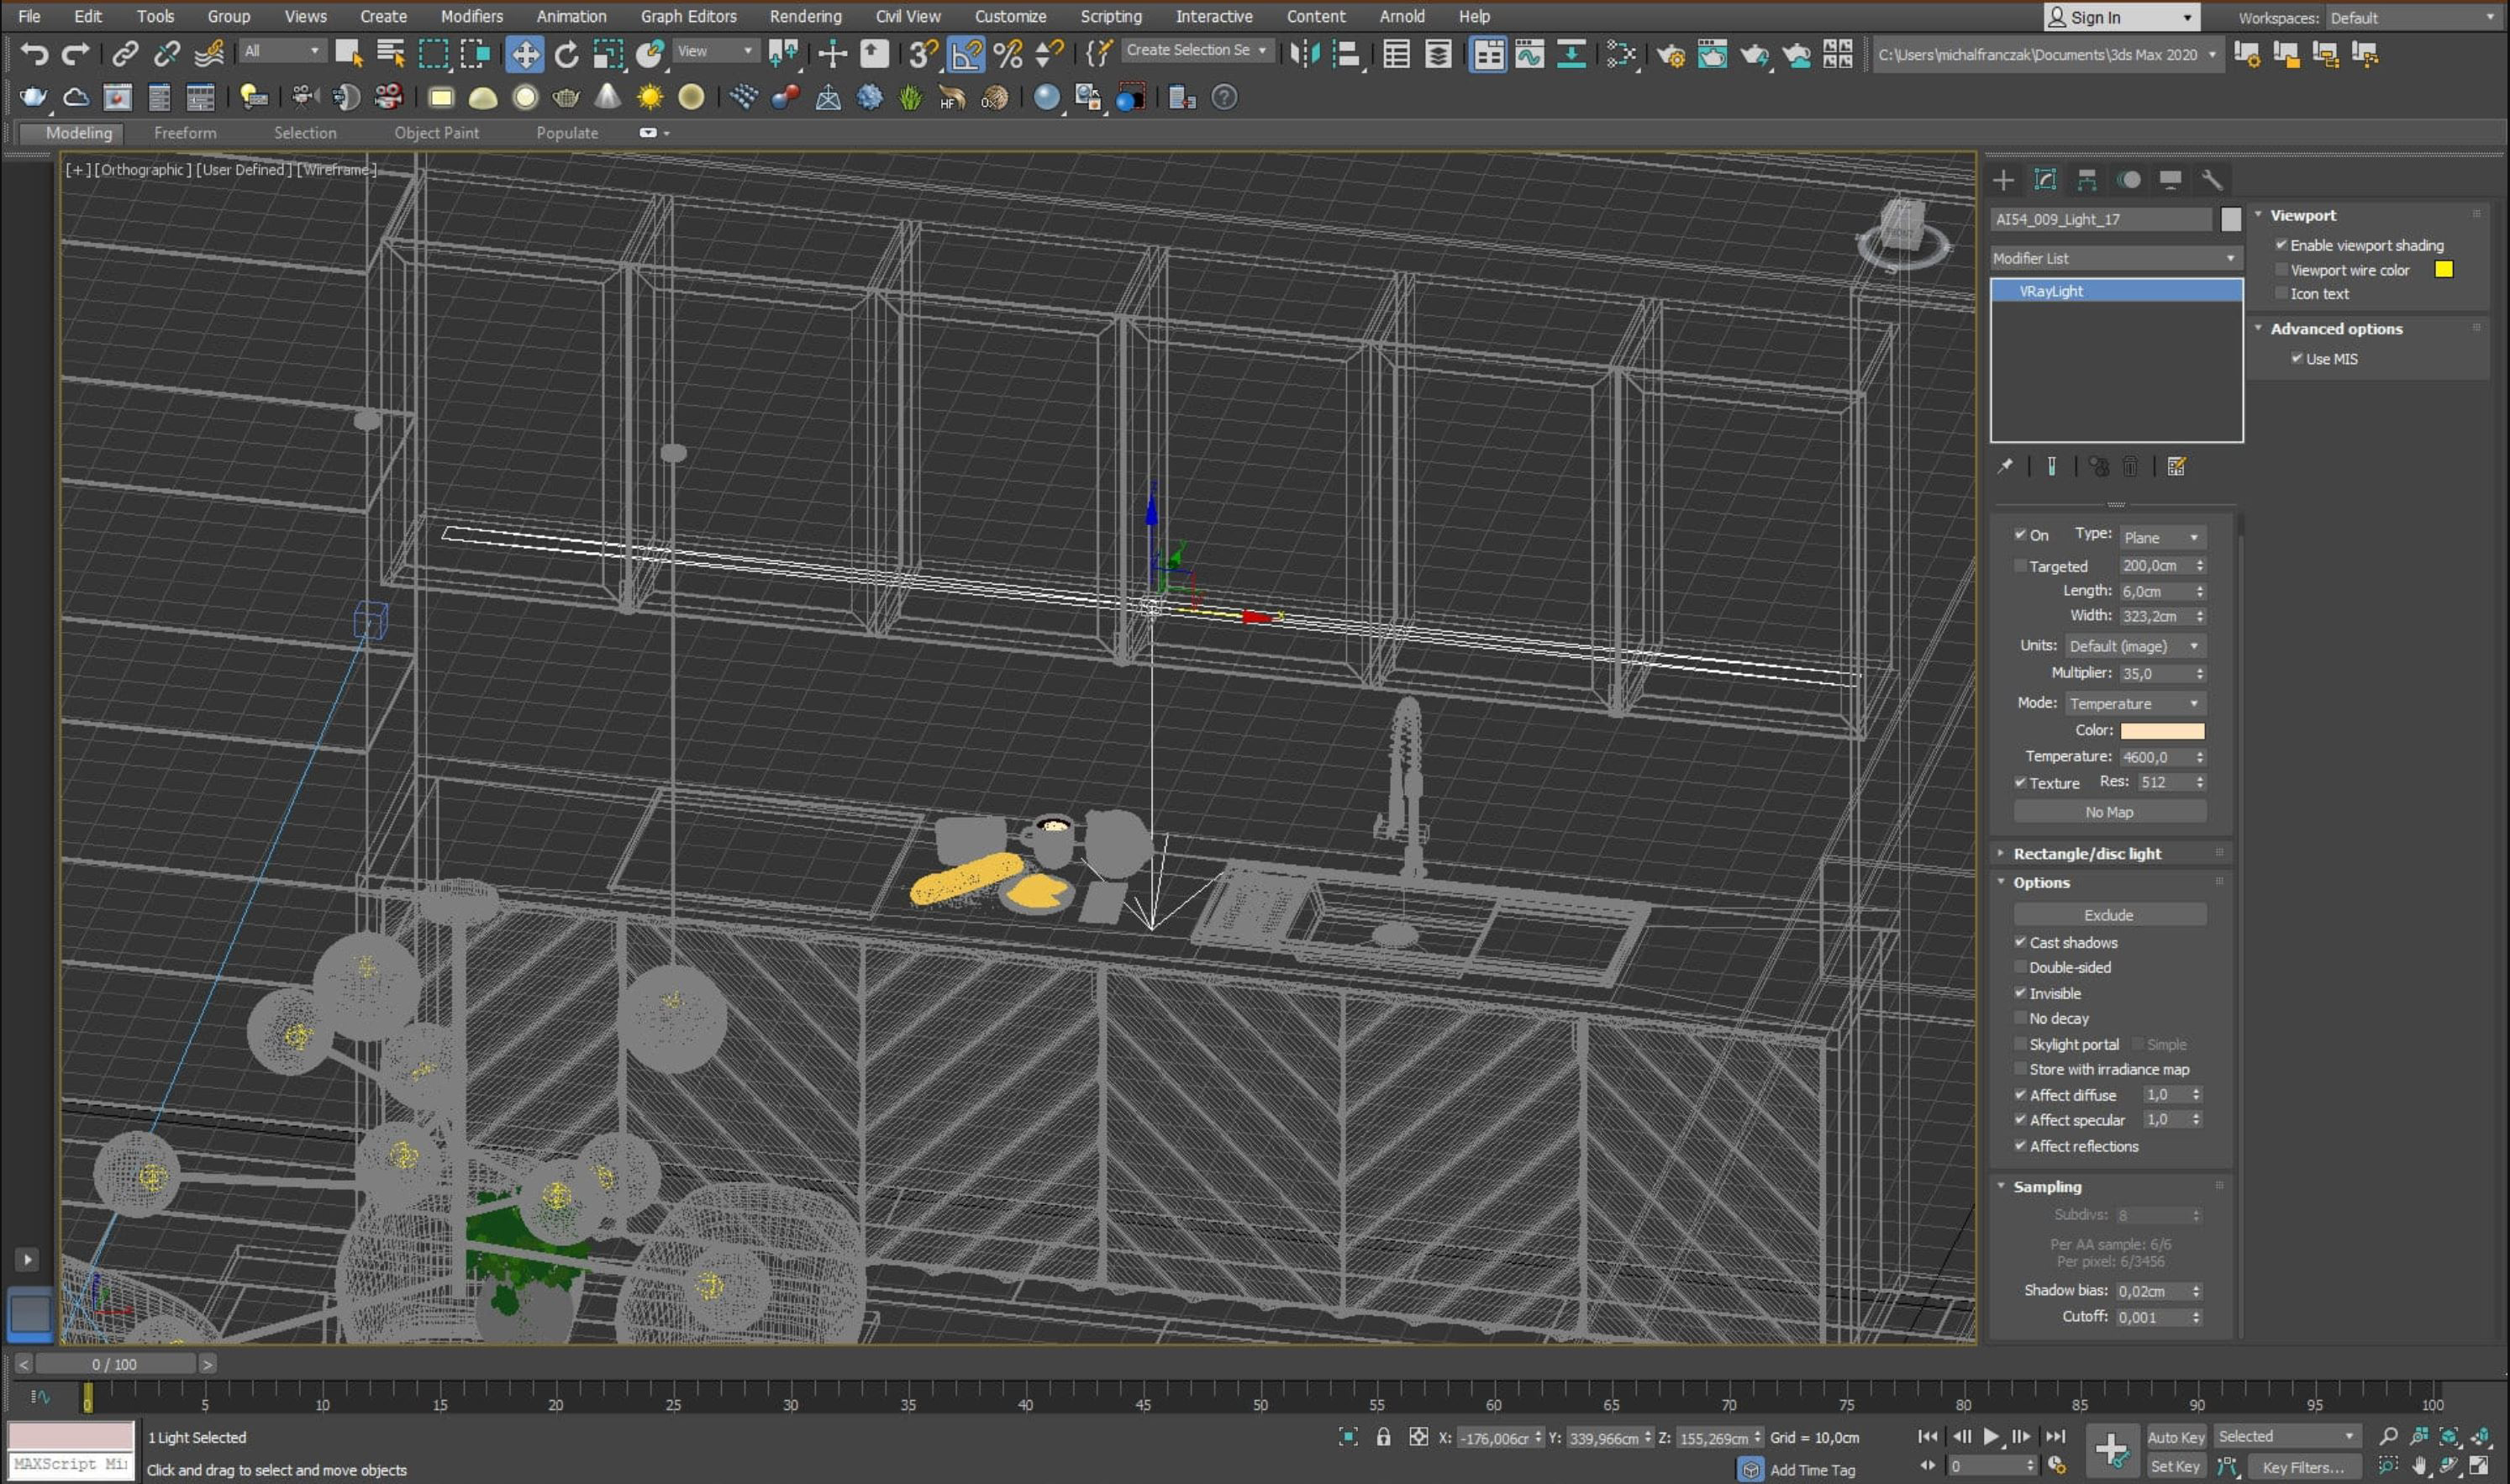
Task: Click the teapot render setup icon
Action: click(1670, 54)
